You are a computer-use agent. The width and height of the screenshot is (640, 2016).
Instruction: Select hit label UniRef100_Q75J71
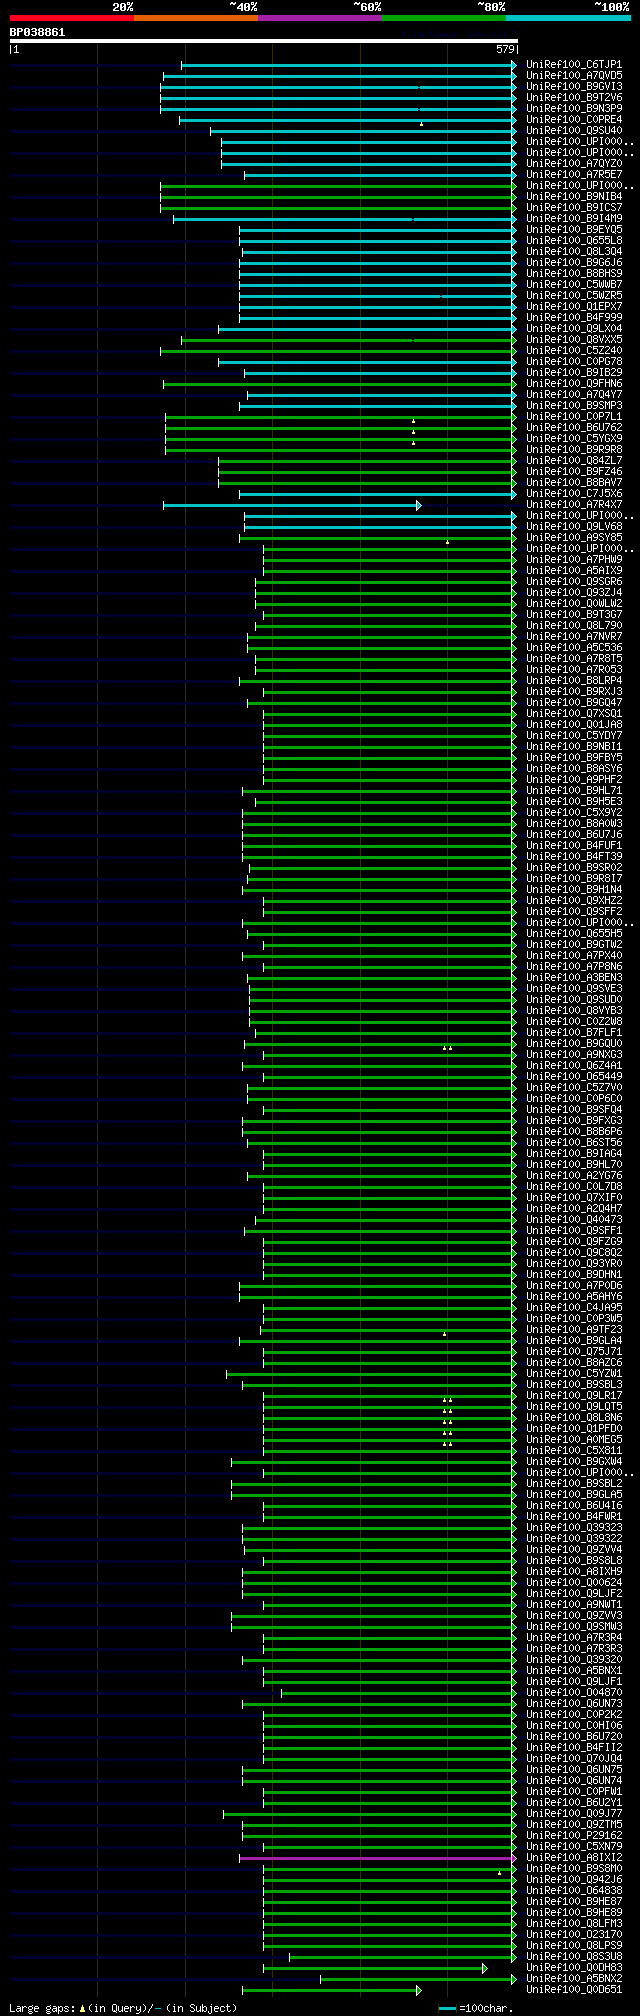[x=574, y=1351]
